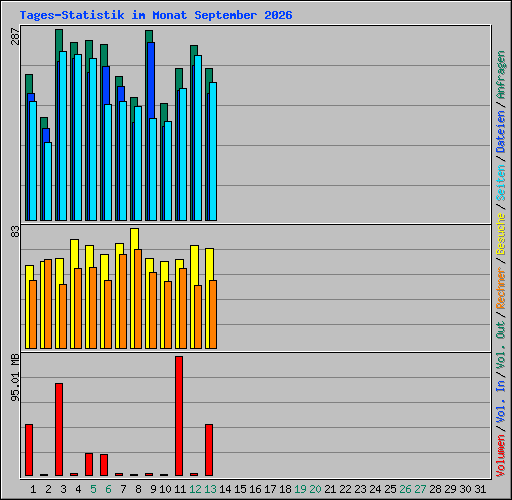Click the yellow Besuche legend label

(501, 234)
